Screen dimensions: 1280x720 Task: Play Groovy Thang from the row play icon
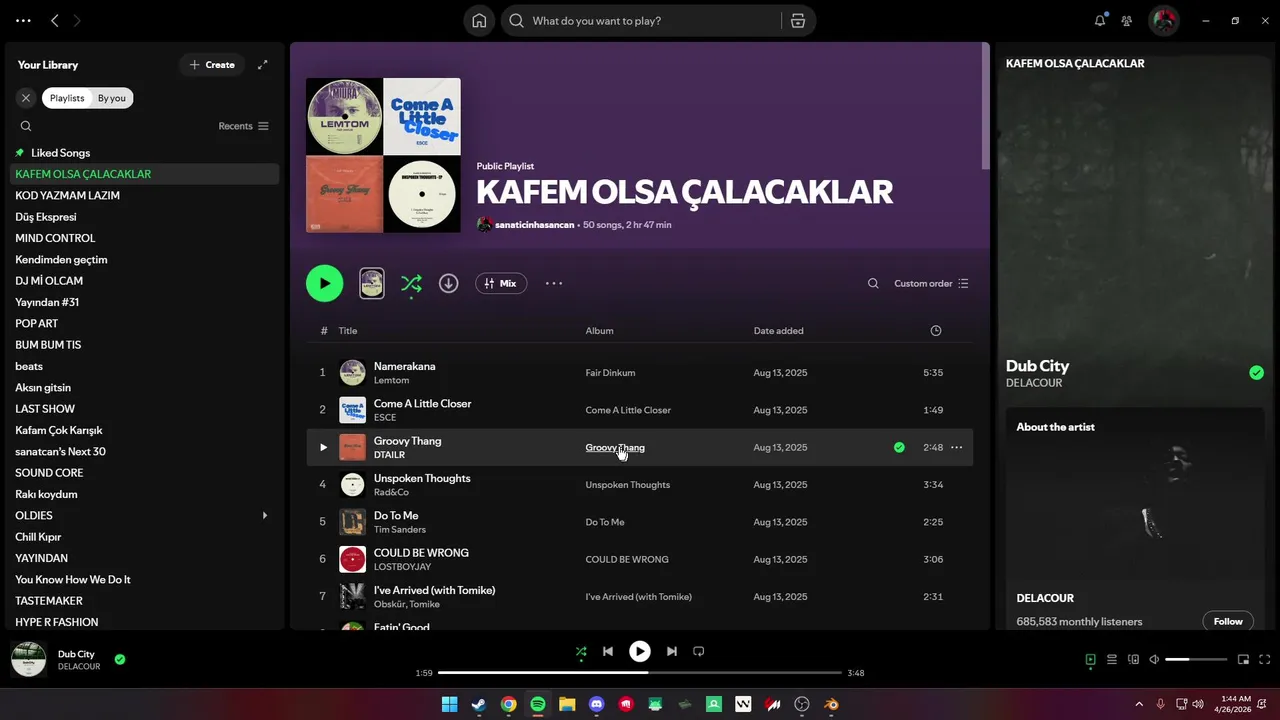point(323,447)
